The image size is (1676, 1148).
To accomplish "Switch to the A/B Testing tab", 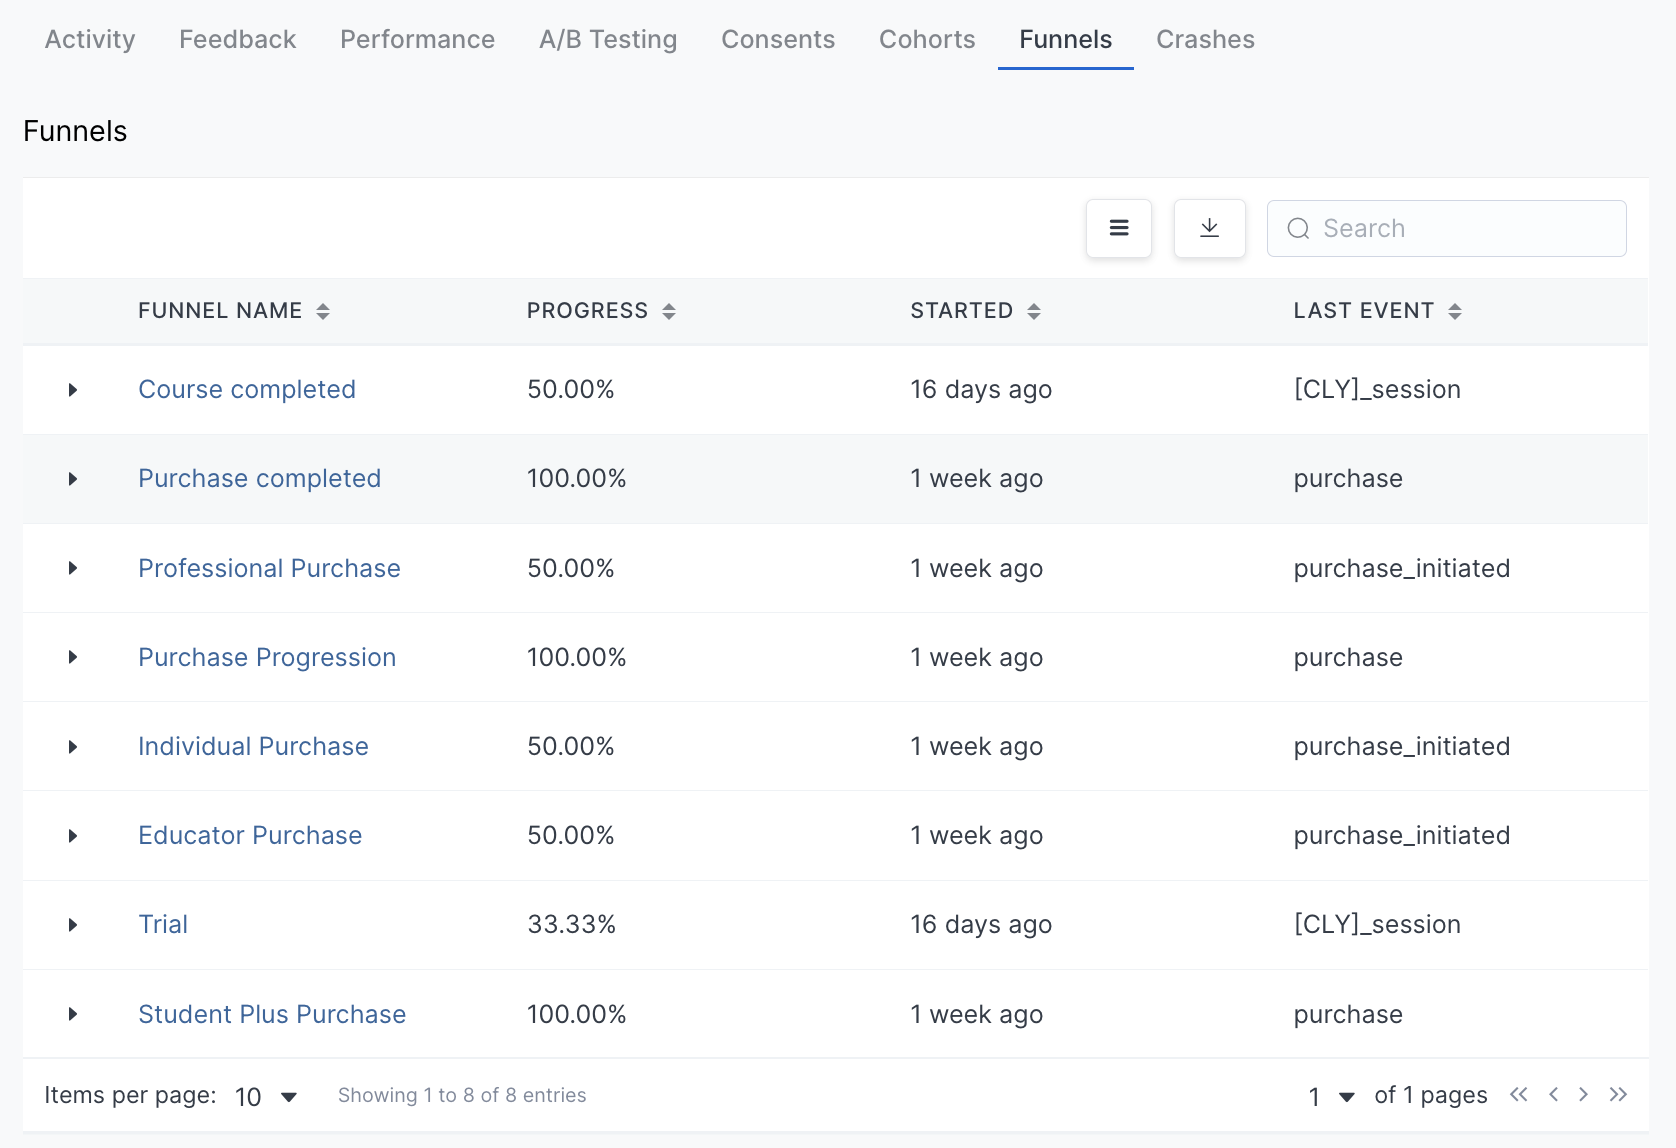I will [608, 39].
